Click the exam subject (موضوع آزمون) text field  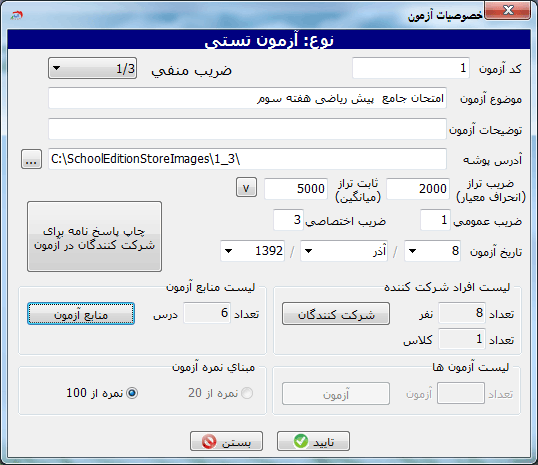(247, 98)
